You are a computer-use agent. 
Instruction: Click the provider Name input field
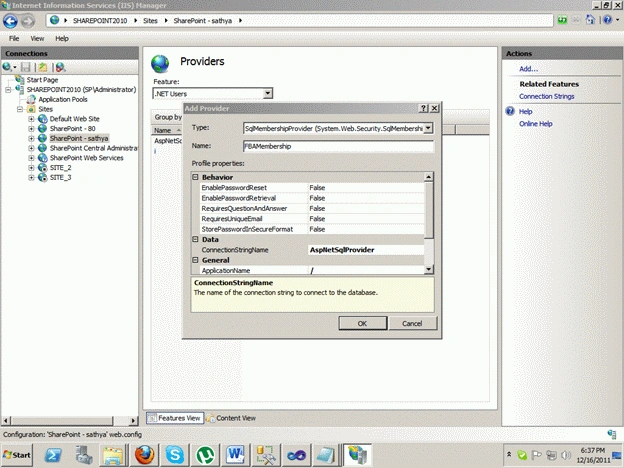(338, 146)
